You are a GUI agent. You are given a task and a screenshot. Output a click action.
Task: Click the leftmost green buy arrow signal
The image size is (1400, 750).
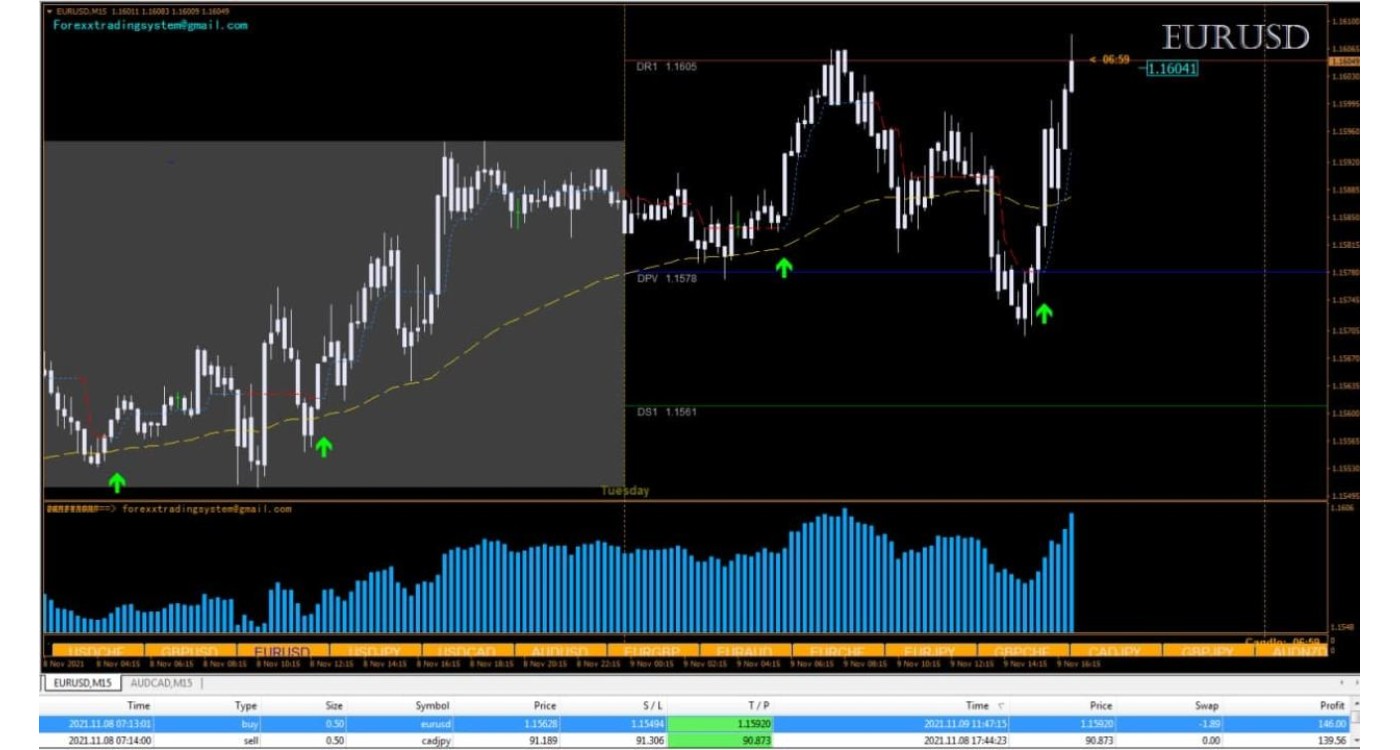click(x=117, y=483)
